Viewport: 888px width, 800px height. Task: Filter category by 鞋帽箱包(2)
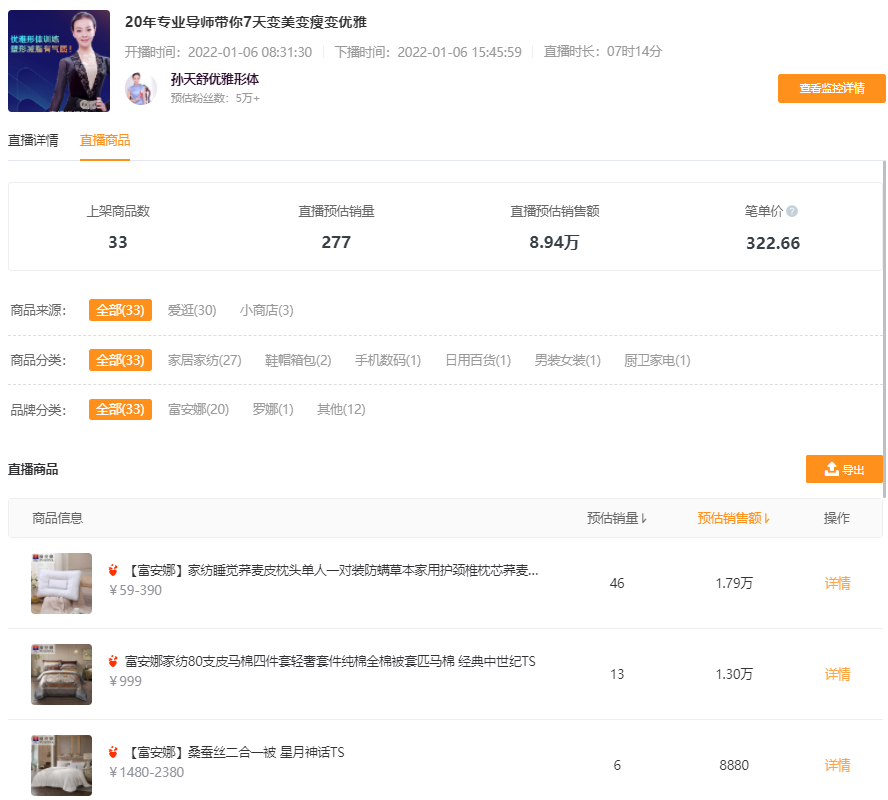[298, 360]
